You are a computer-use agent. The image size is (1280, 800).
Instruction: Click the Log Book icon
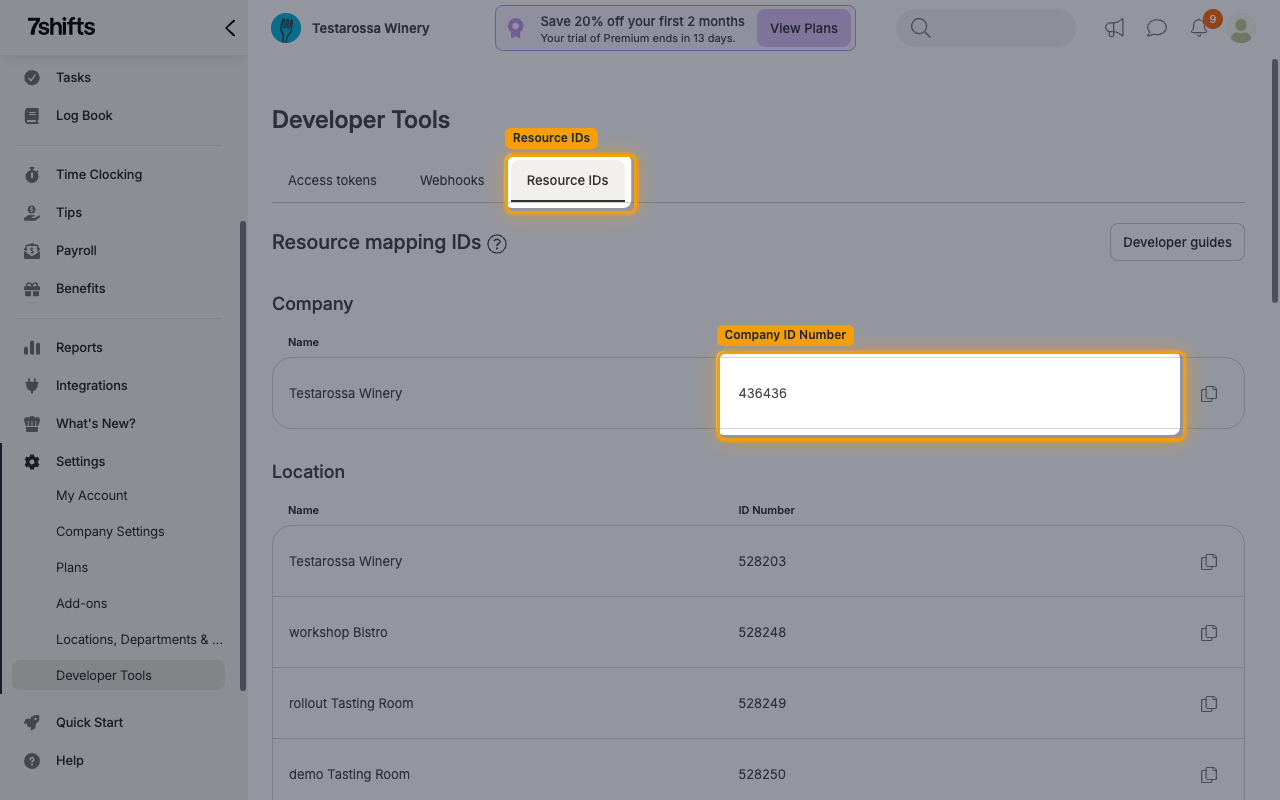pos(32,115)
